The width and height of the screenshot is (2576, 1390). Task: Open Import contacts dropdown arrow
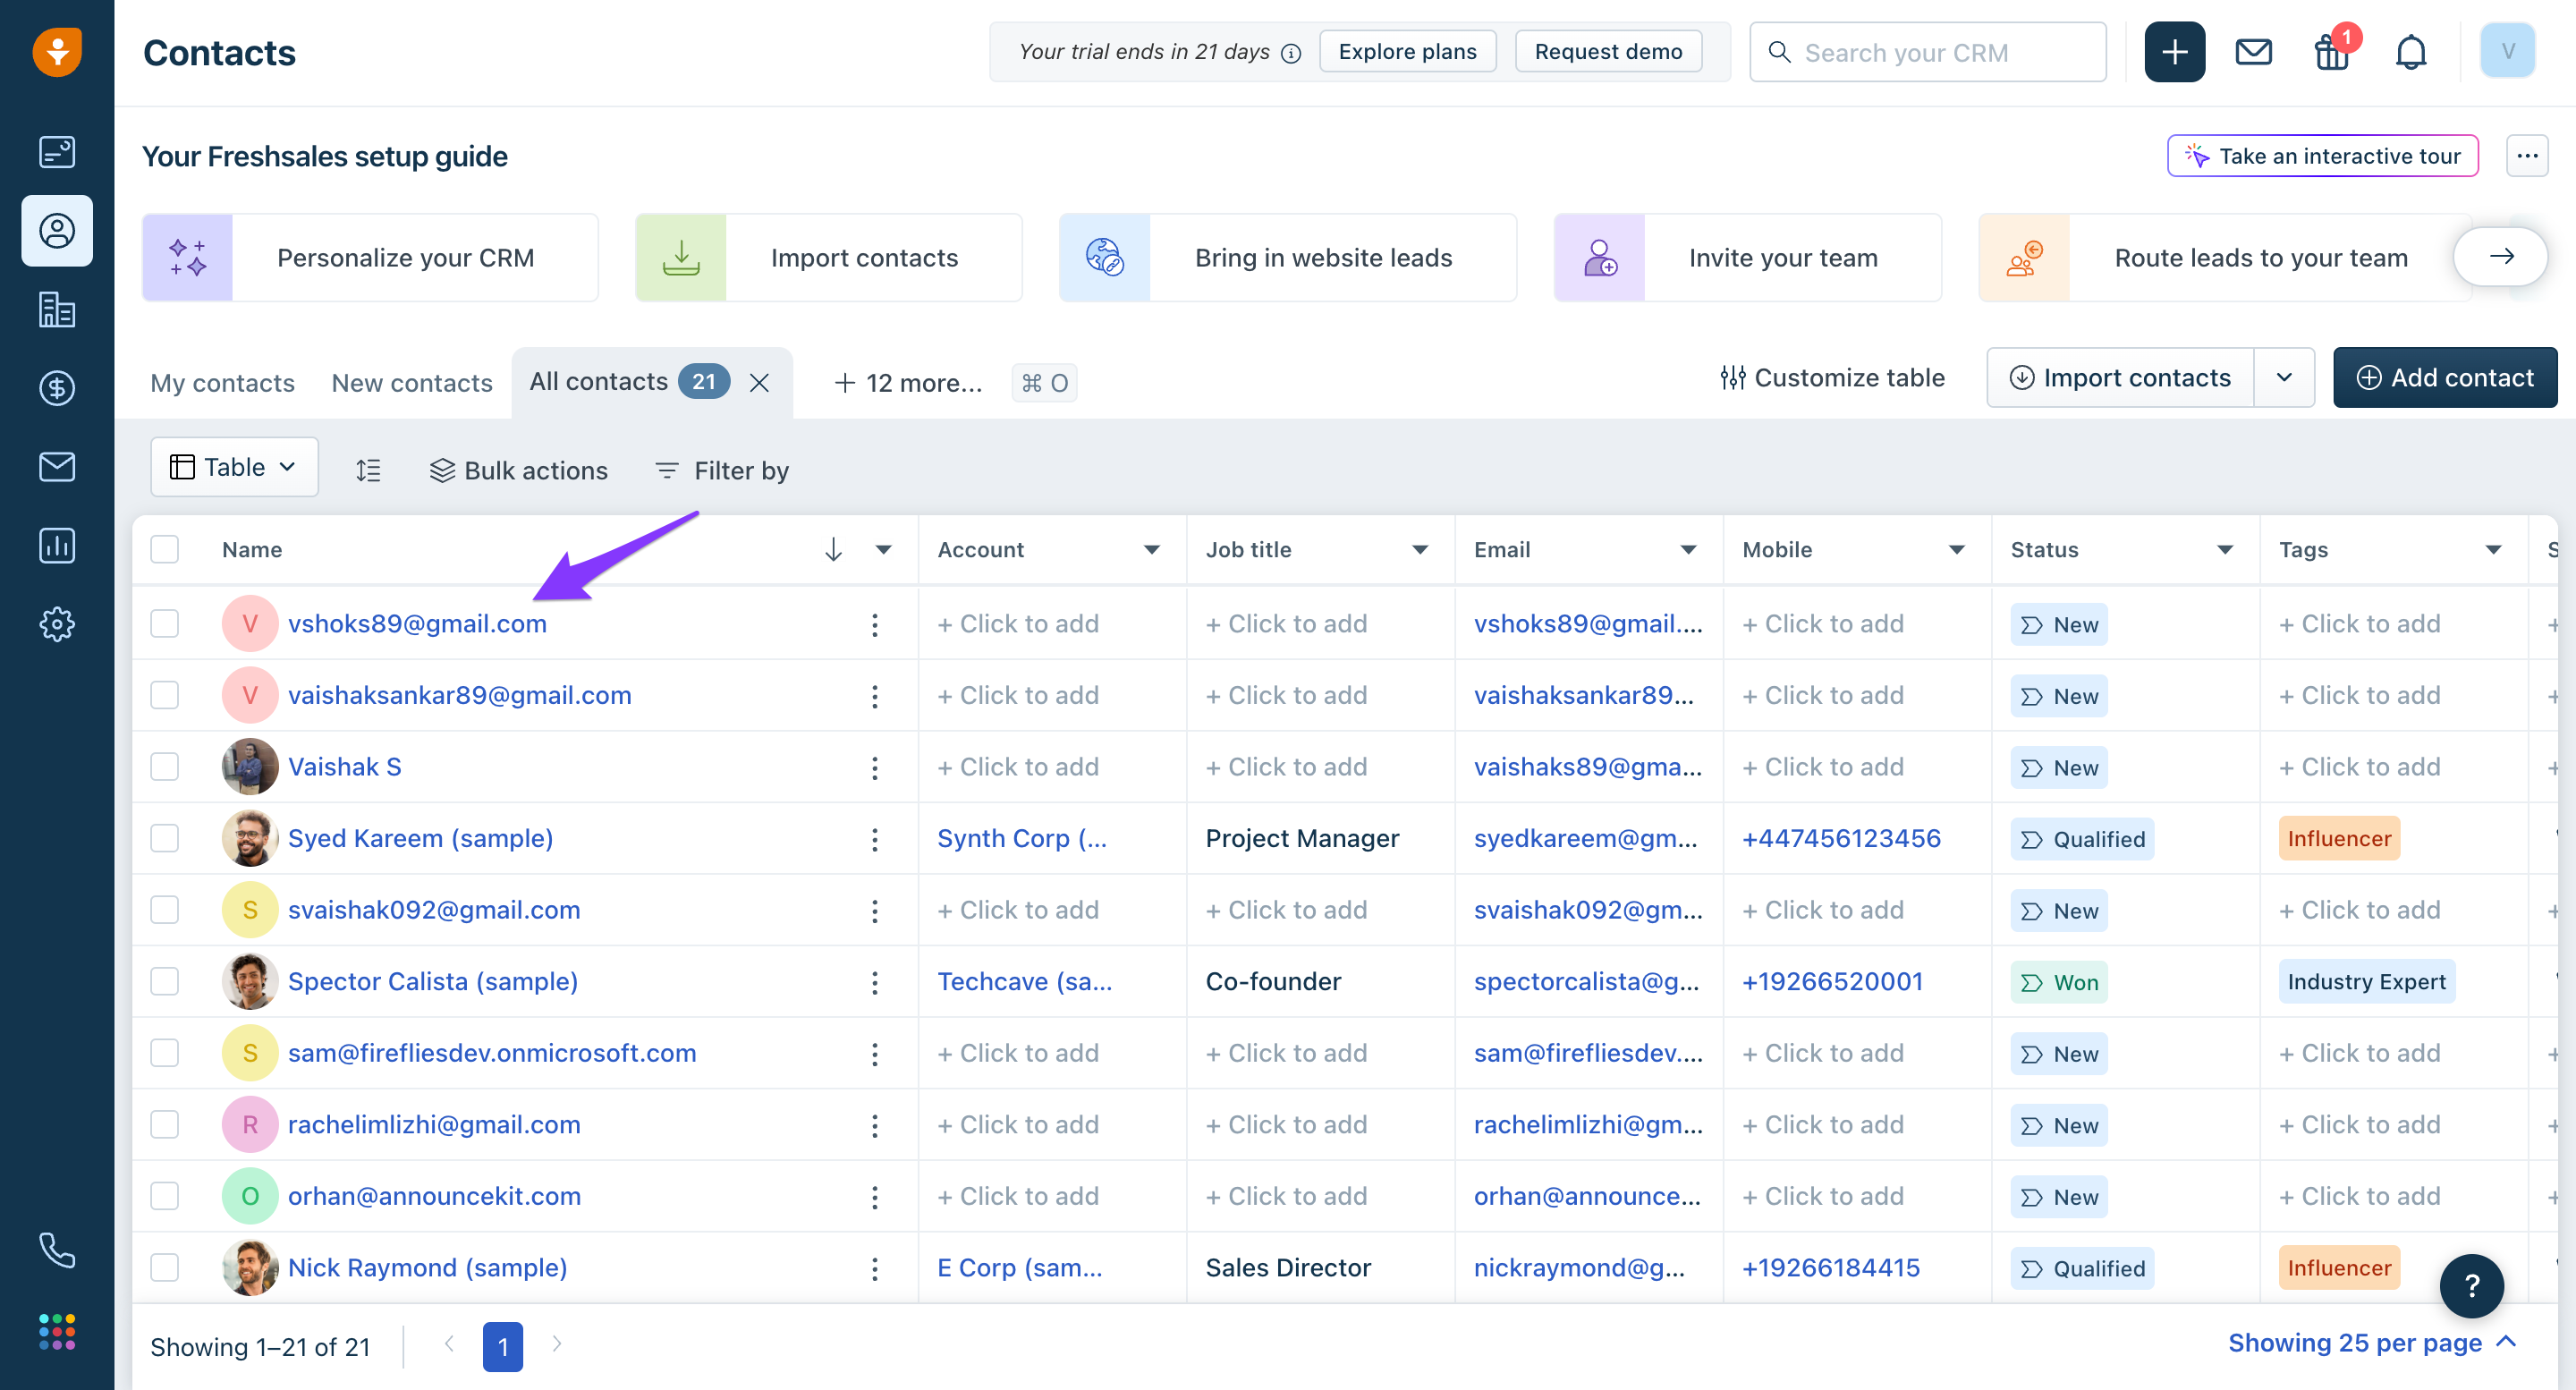2284,378
